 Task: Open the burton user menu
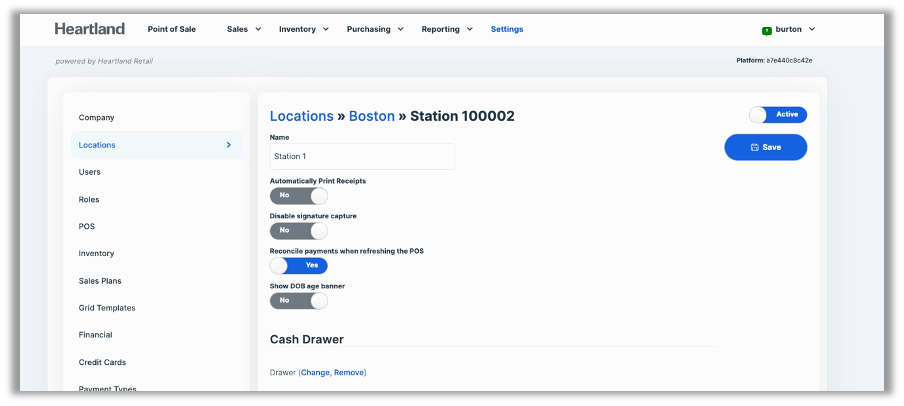point(795,30)
